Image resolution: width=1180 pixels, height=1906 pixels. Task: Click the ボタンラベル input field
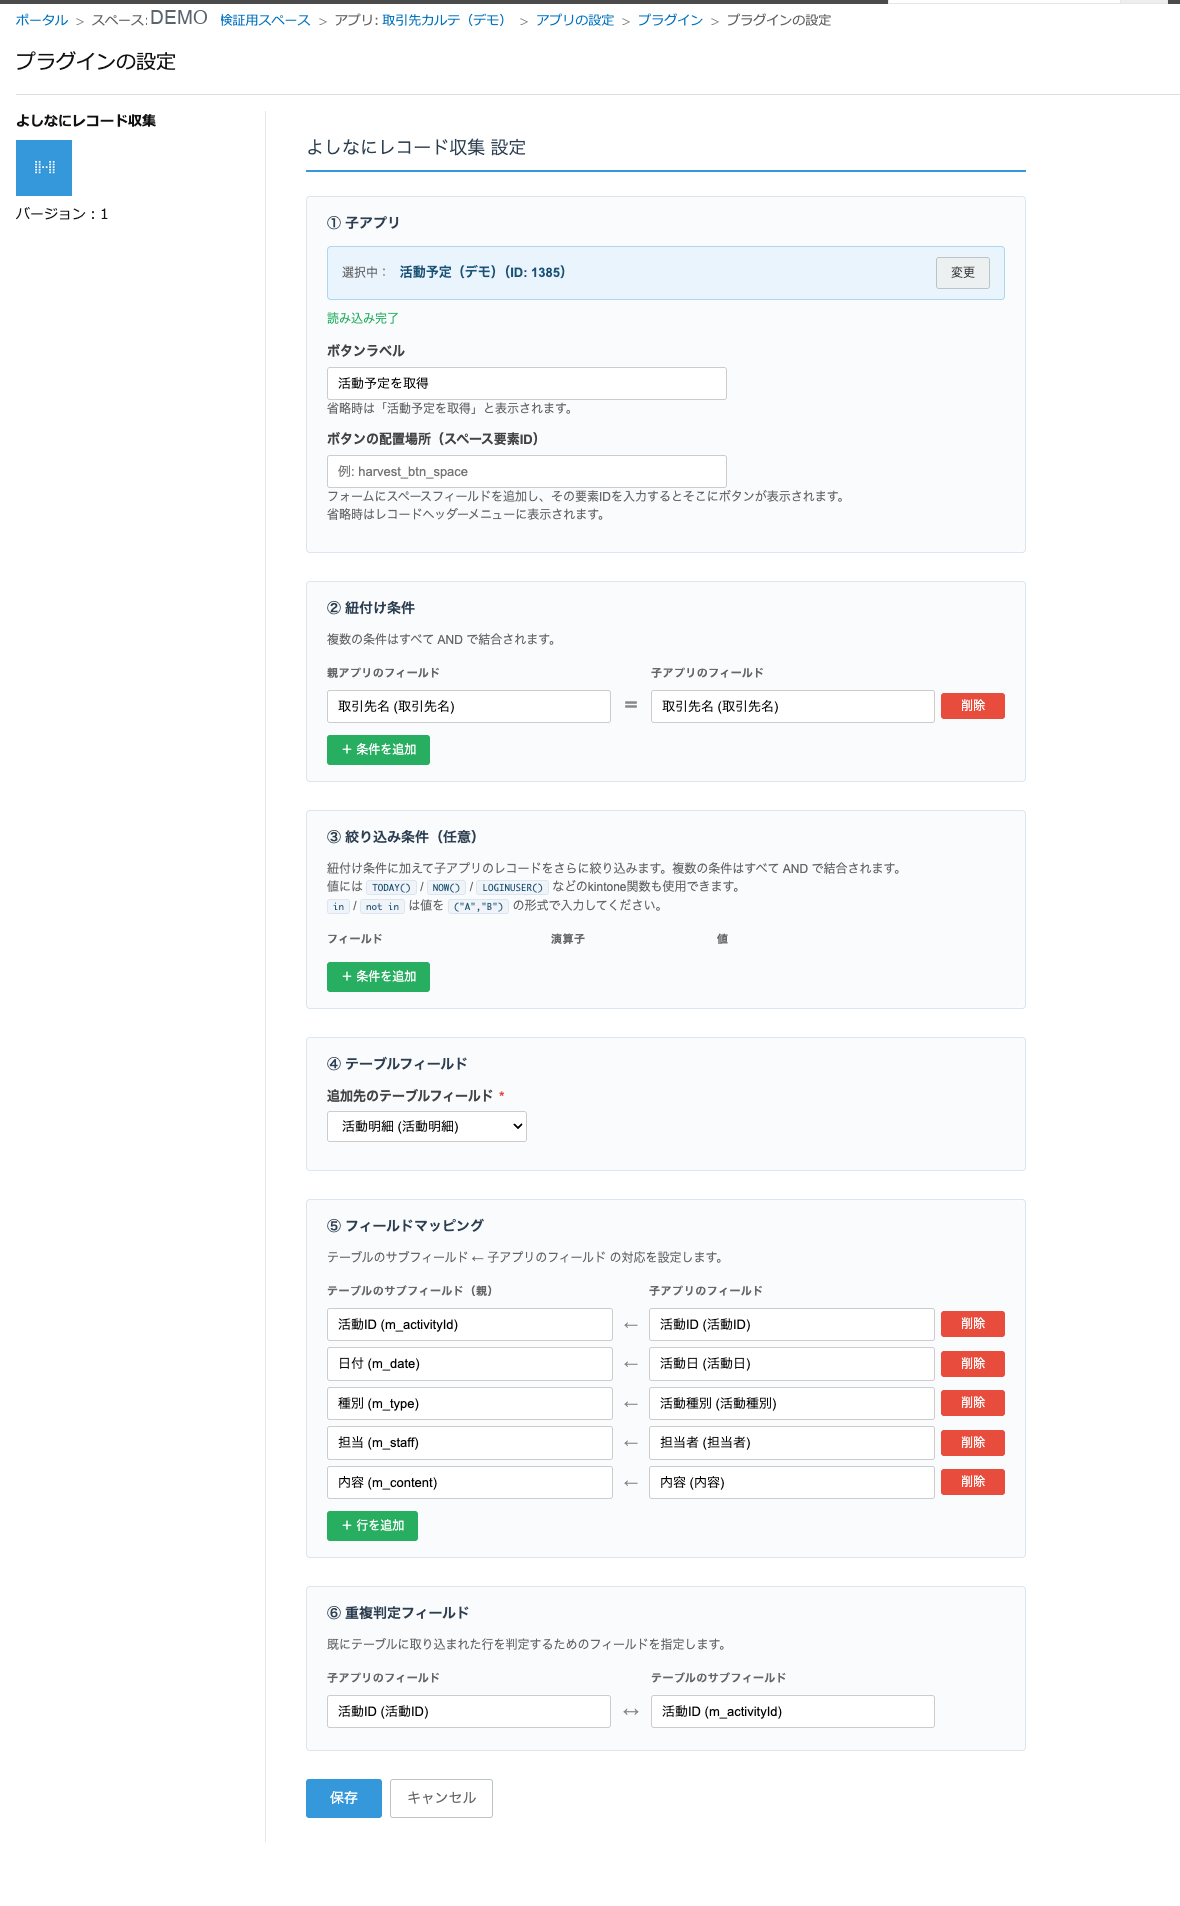coord(527,383)
